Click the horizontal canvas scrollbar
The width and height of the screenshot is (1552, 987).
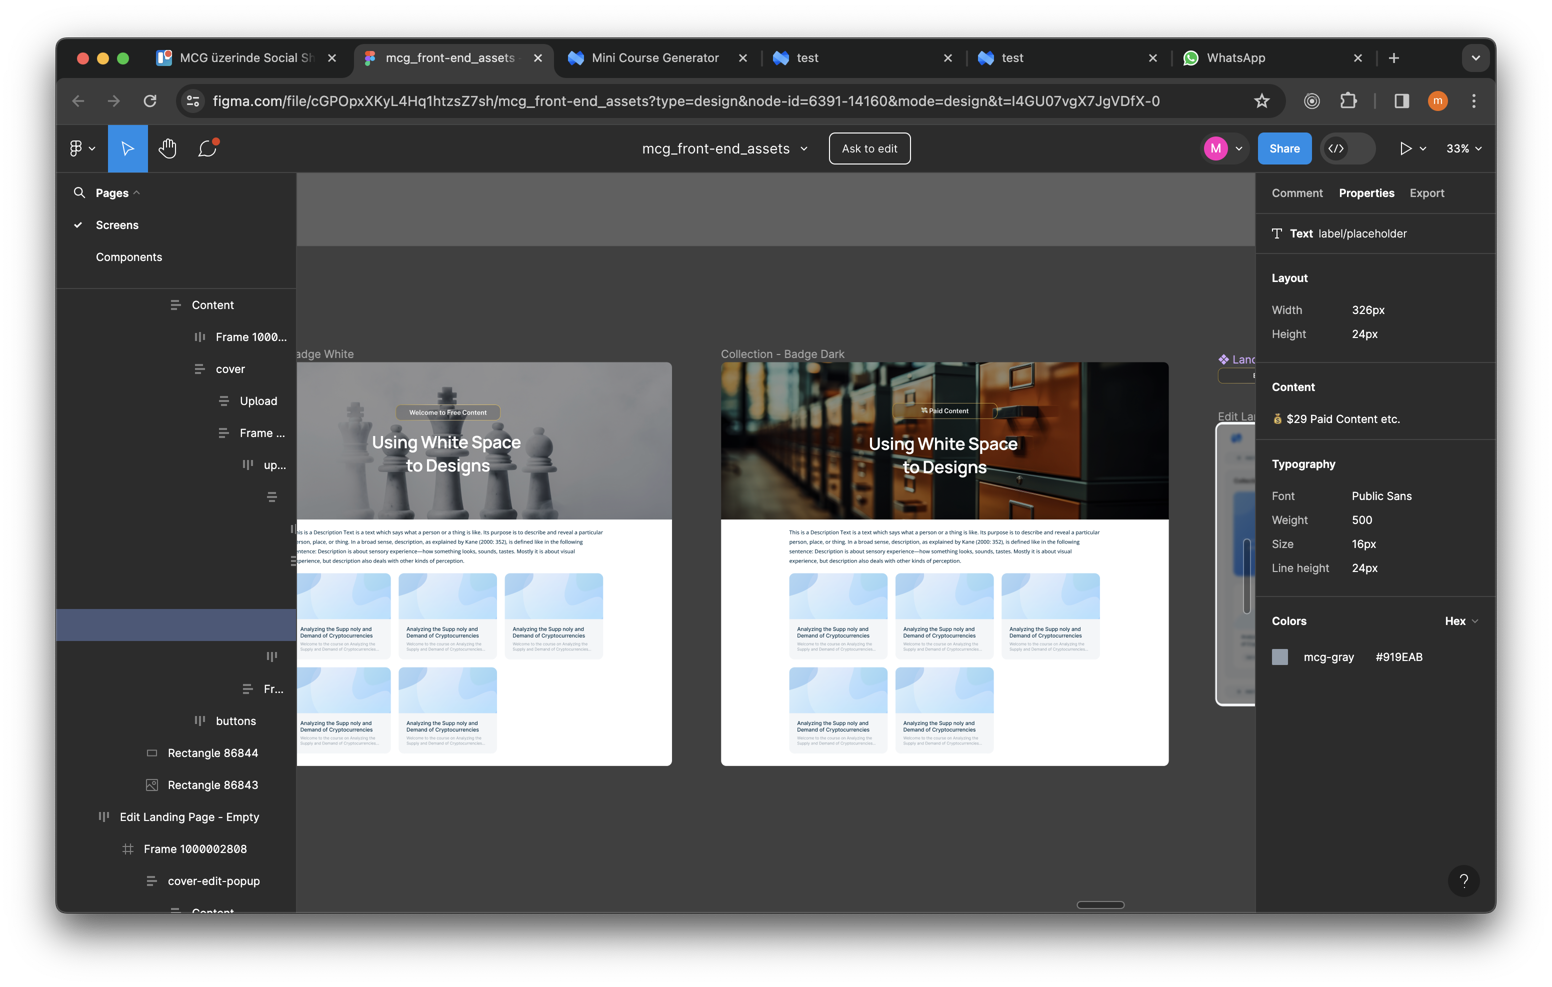click(x=1100, y=905)
